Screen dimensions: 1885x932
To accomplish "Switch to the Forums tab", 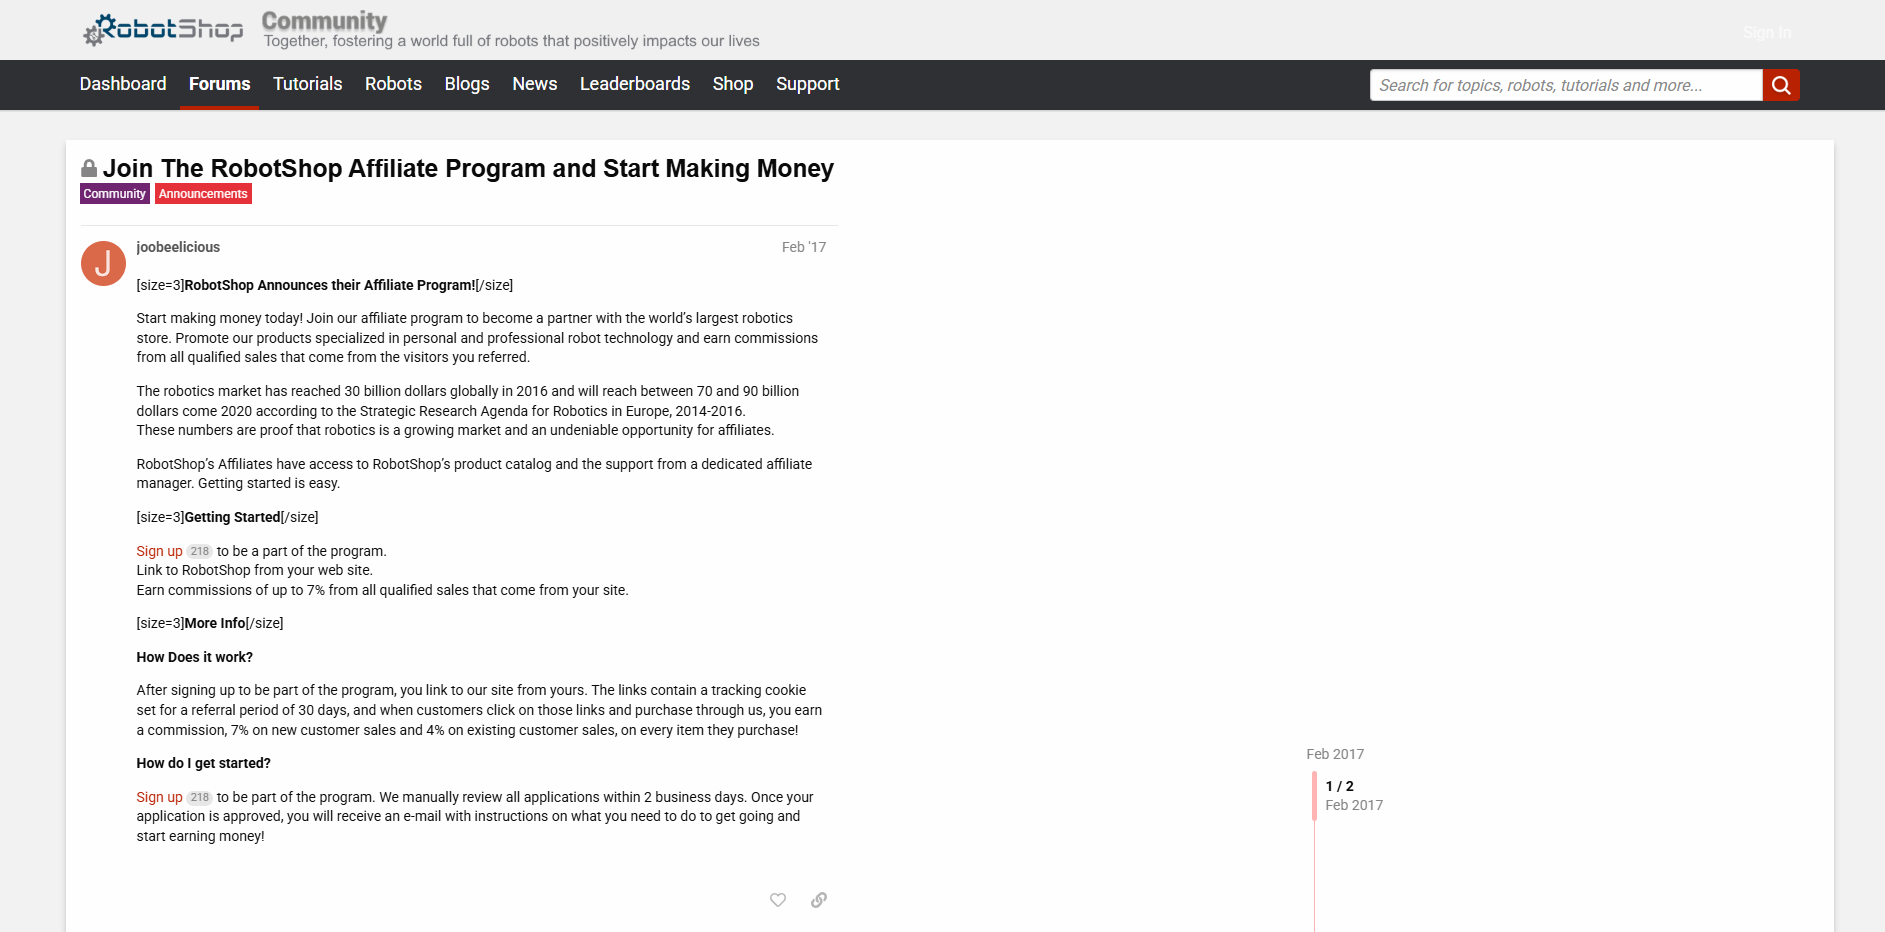I will point(219,84).
